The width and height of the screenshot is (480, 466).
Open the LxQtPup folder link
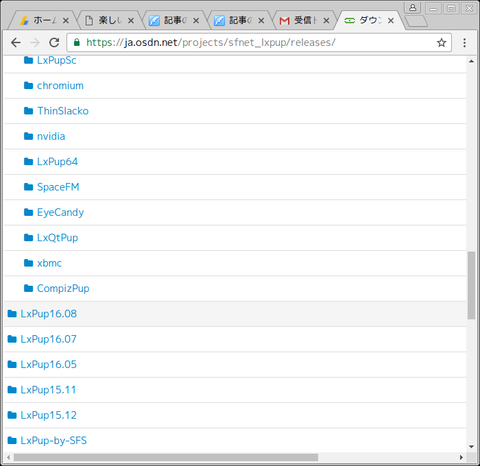(x=58, y=238)
